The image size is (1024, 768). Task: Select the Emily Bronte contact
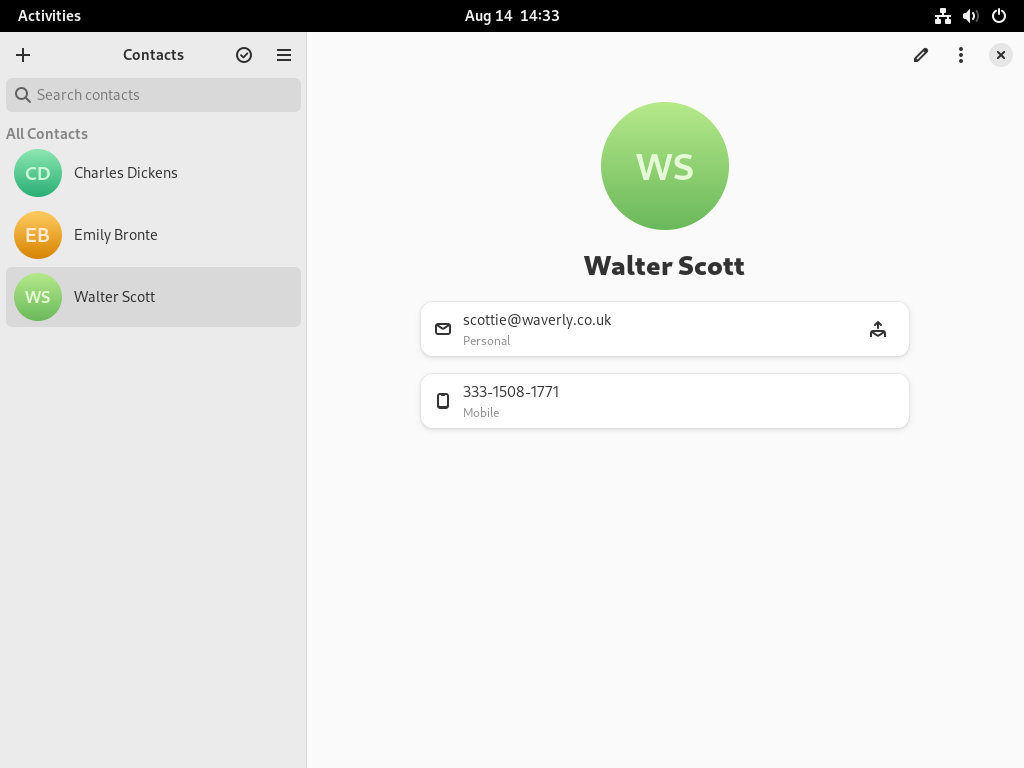(153, 235)
